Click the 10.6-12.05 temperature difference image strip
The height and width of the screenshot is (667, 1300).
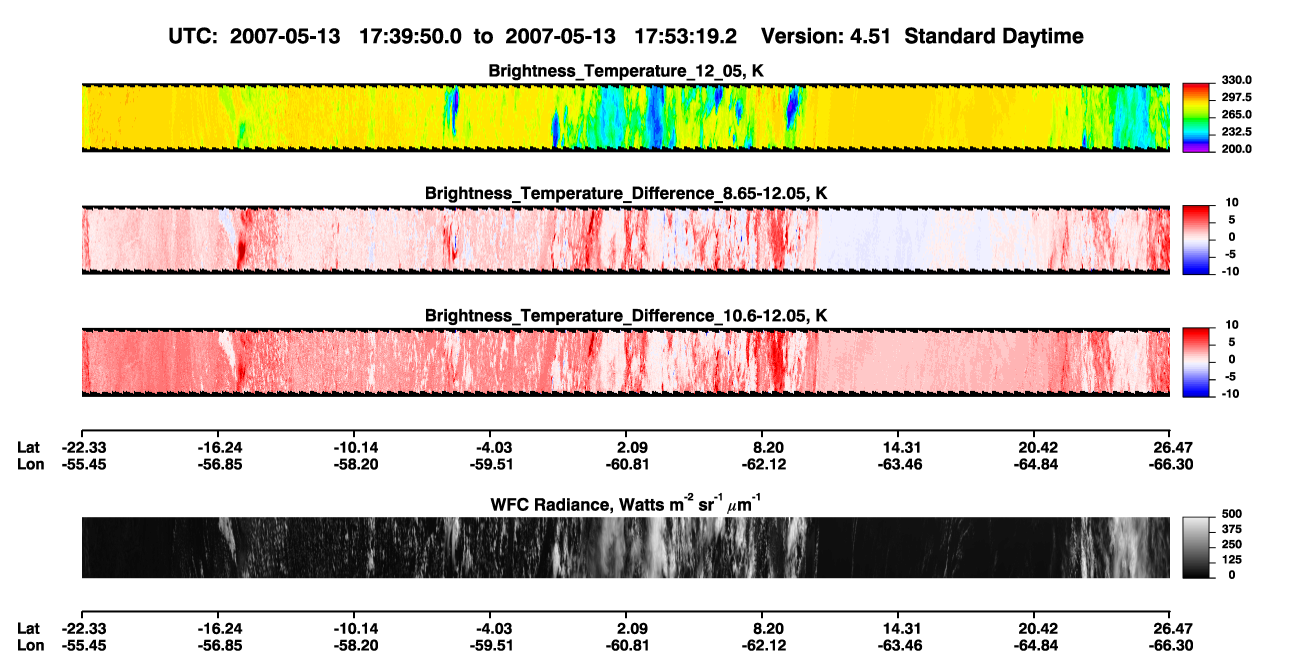625,362
